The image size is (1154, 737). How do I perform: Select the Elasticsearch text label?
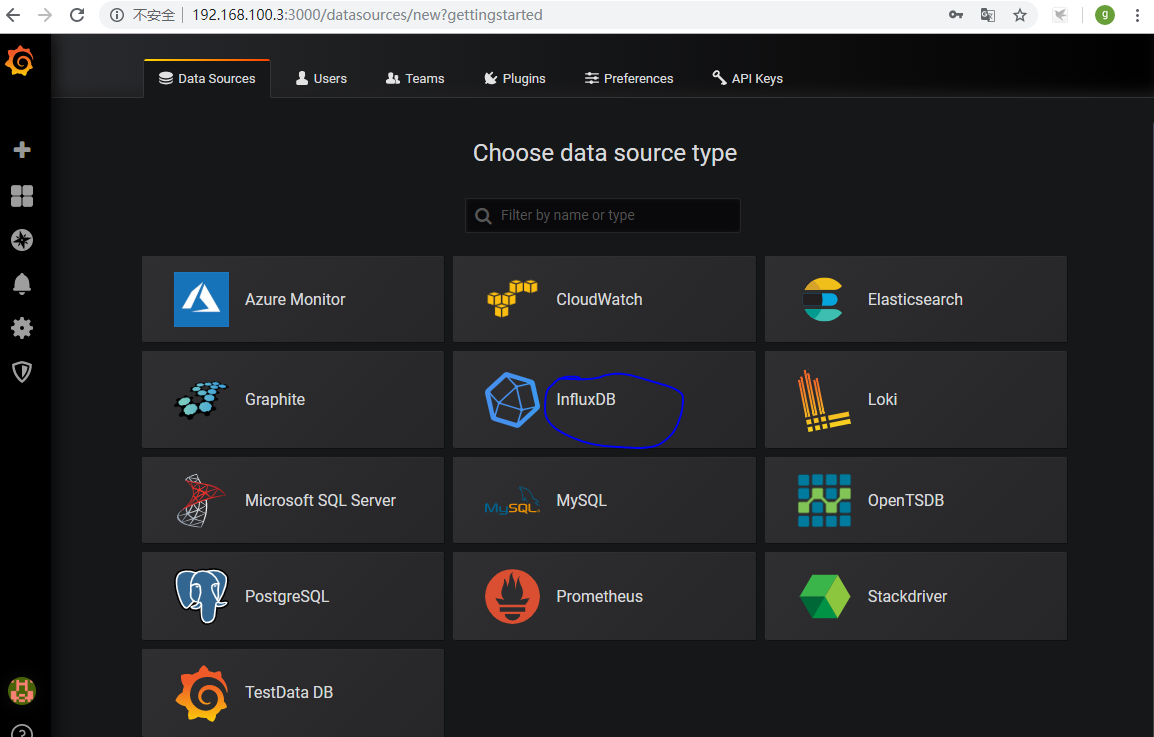pyautogui.click(x=915, y=300)
